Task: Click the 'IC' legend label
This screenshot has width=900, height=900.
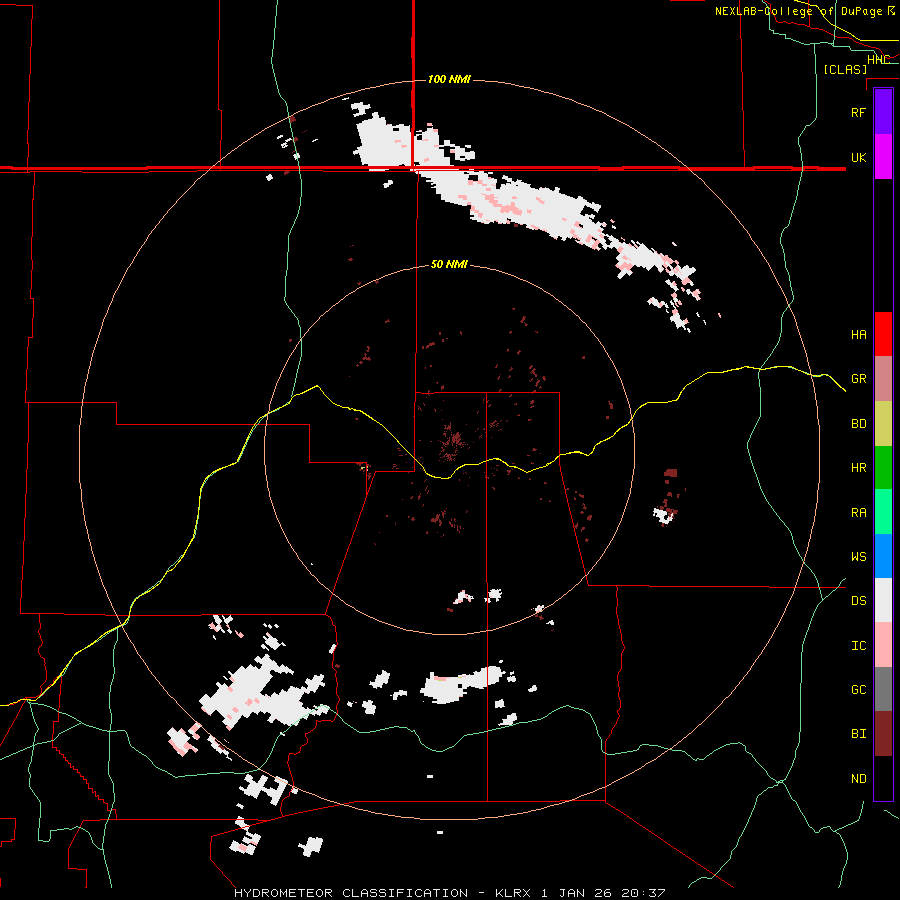Action: (858, 646)
